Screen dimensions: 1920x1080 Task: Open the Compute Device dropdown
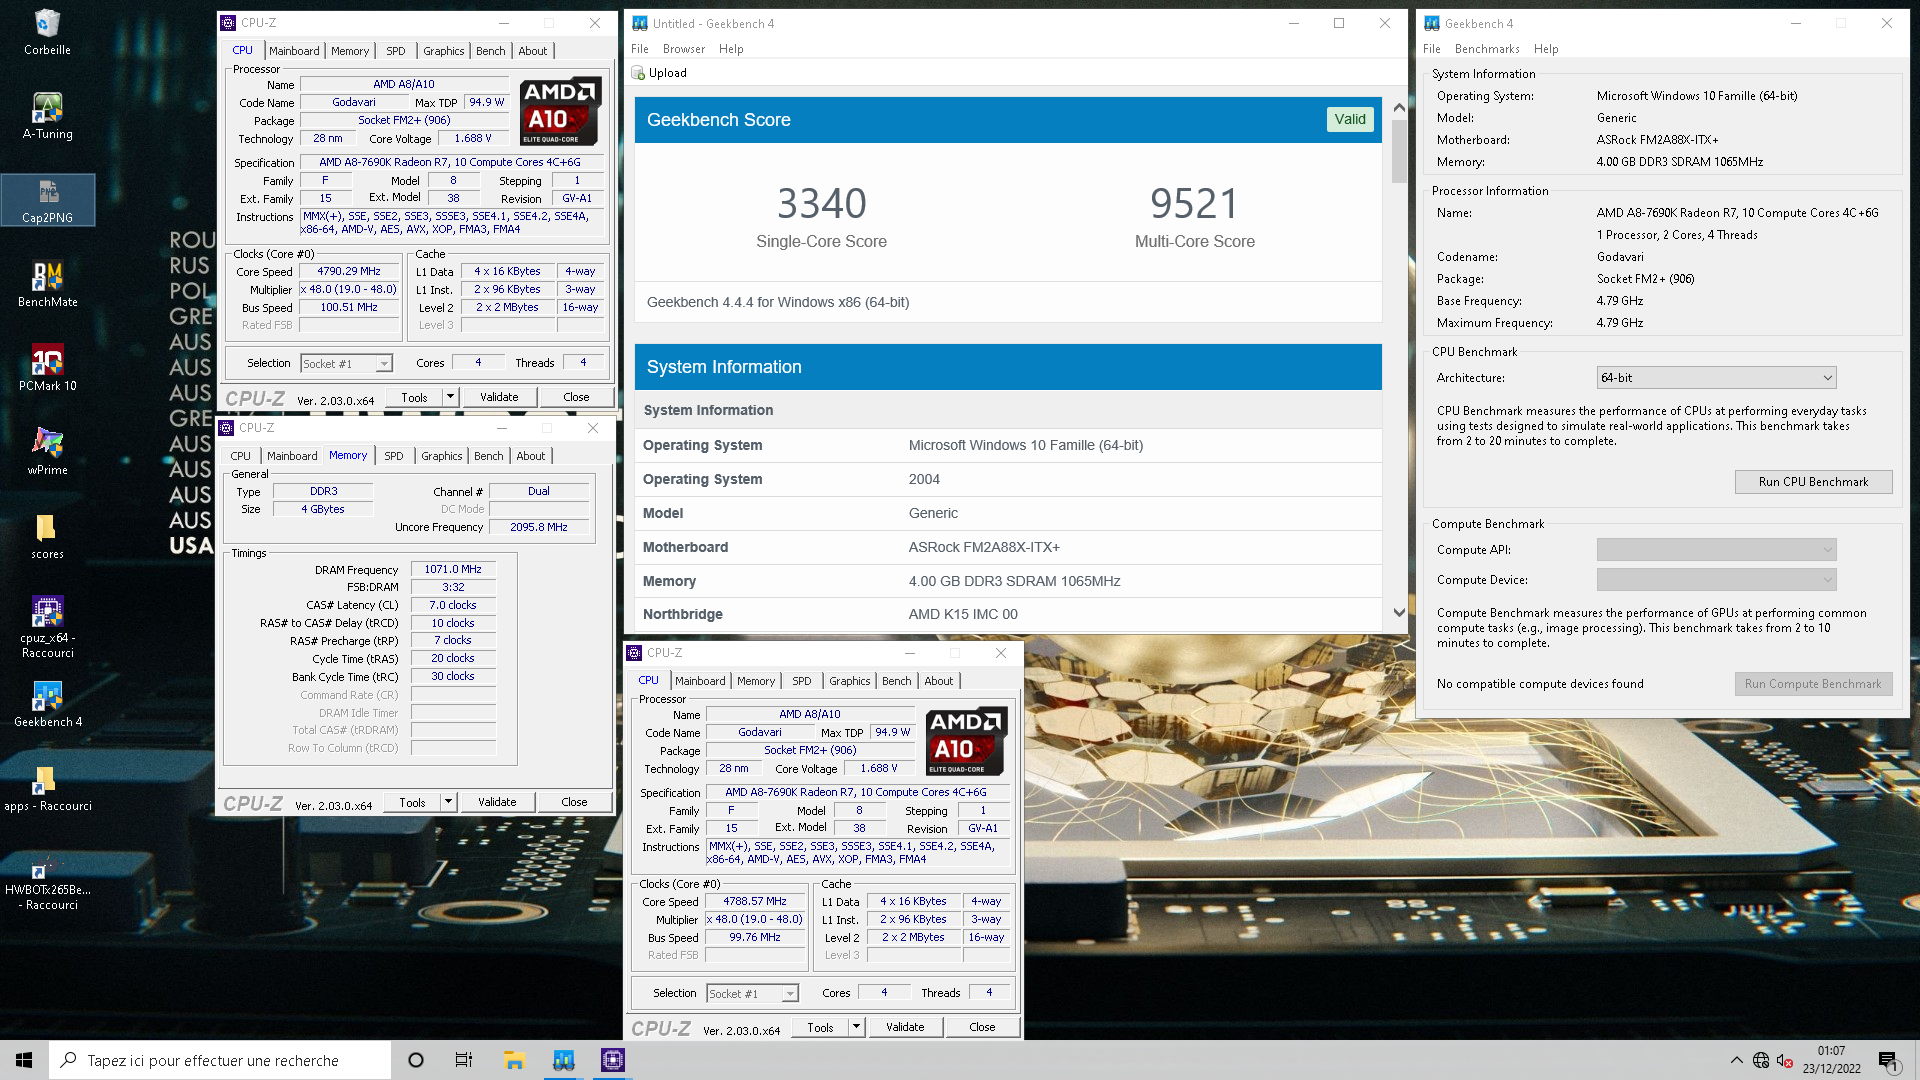pyautogui.click(x=1716, y=580)
